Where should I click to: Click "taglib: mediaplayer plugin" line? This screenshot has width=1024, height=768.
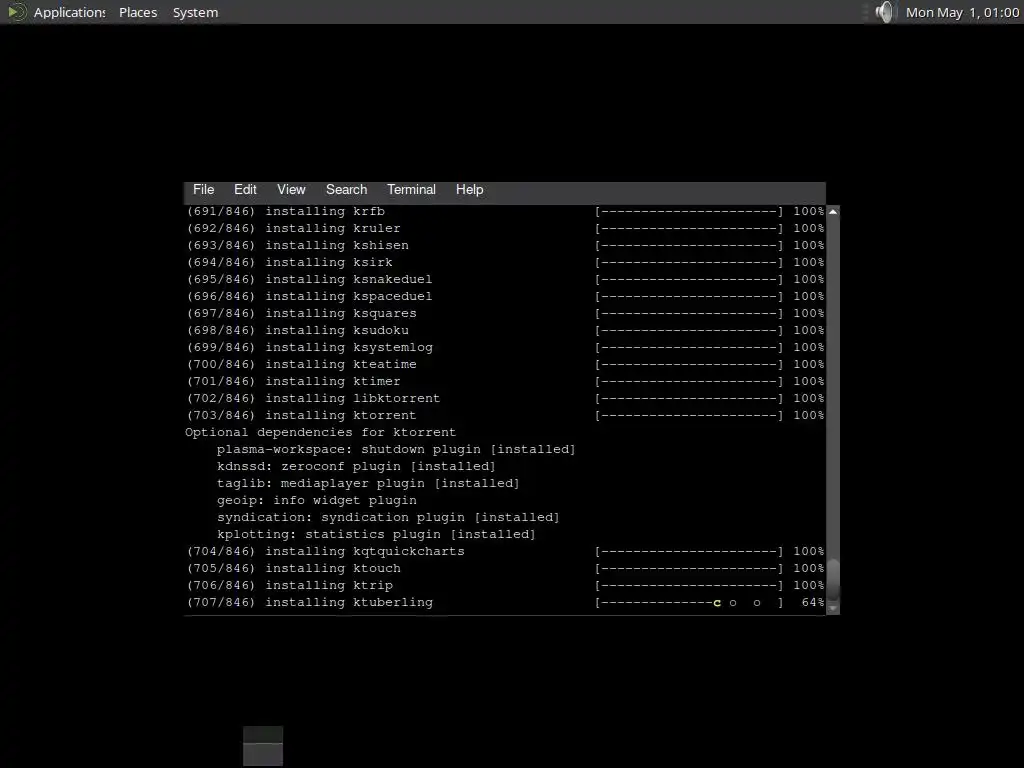click(368, 483)
